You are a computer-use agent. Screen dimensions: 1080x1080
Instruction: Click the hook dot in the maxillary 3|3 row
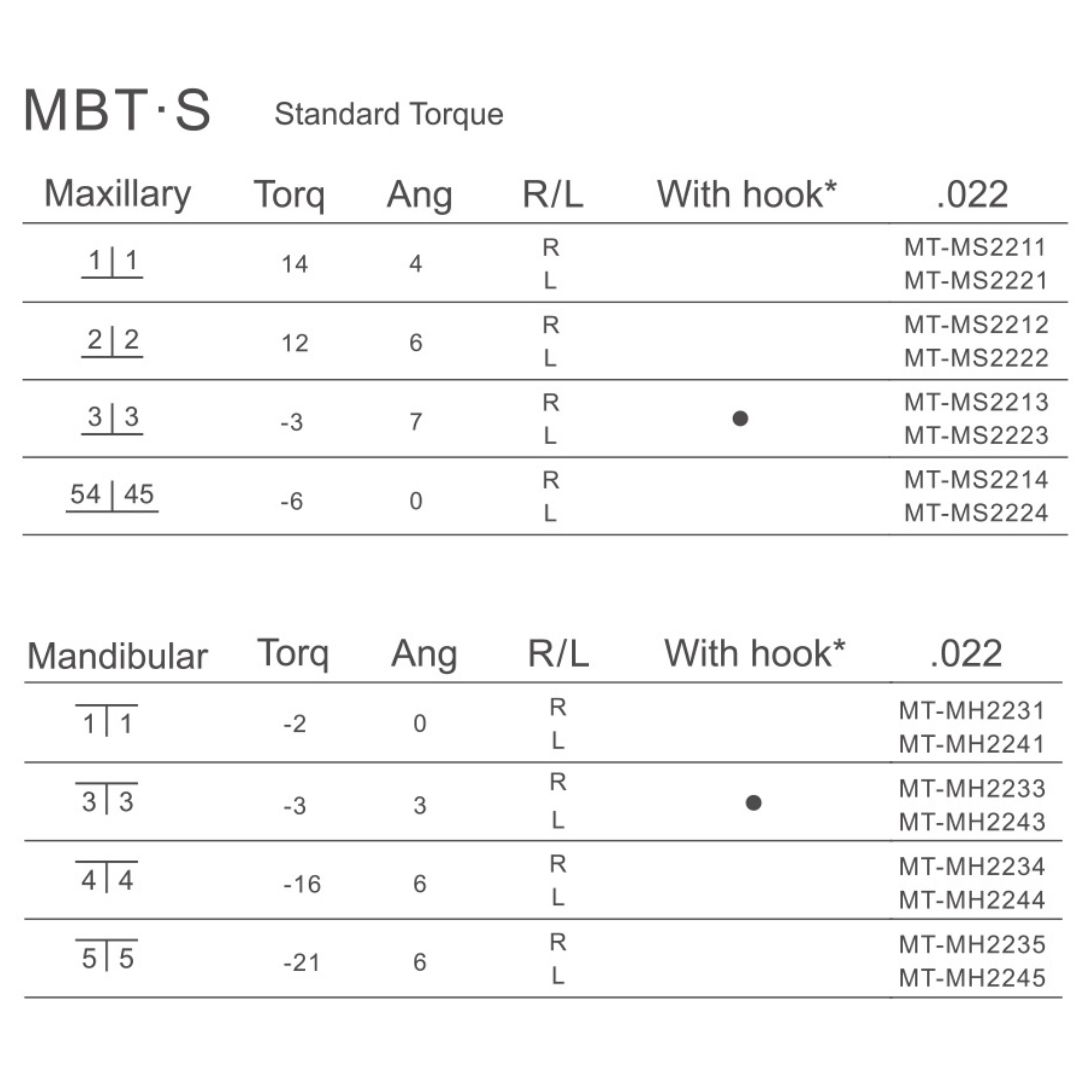(x=740, y=419)
